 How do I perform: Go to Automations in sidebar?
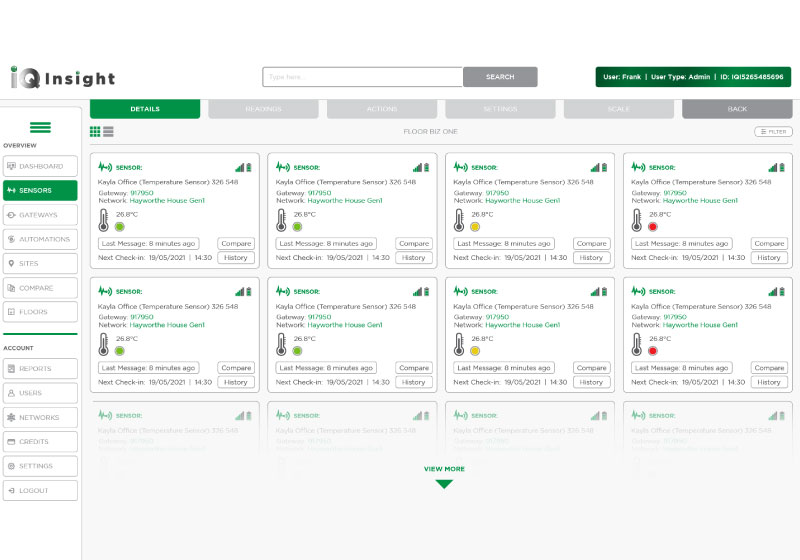coord(40,239)
